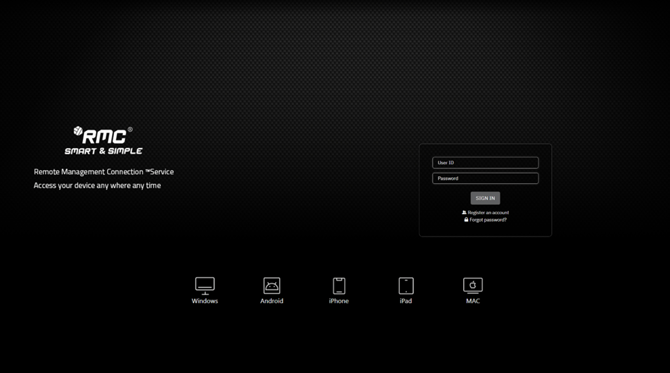Image resolution: width=670 pixels, height=373 pixels.
Task: Click into the Password field
Action: 485,179
